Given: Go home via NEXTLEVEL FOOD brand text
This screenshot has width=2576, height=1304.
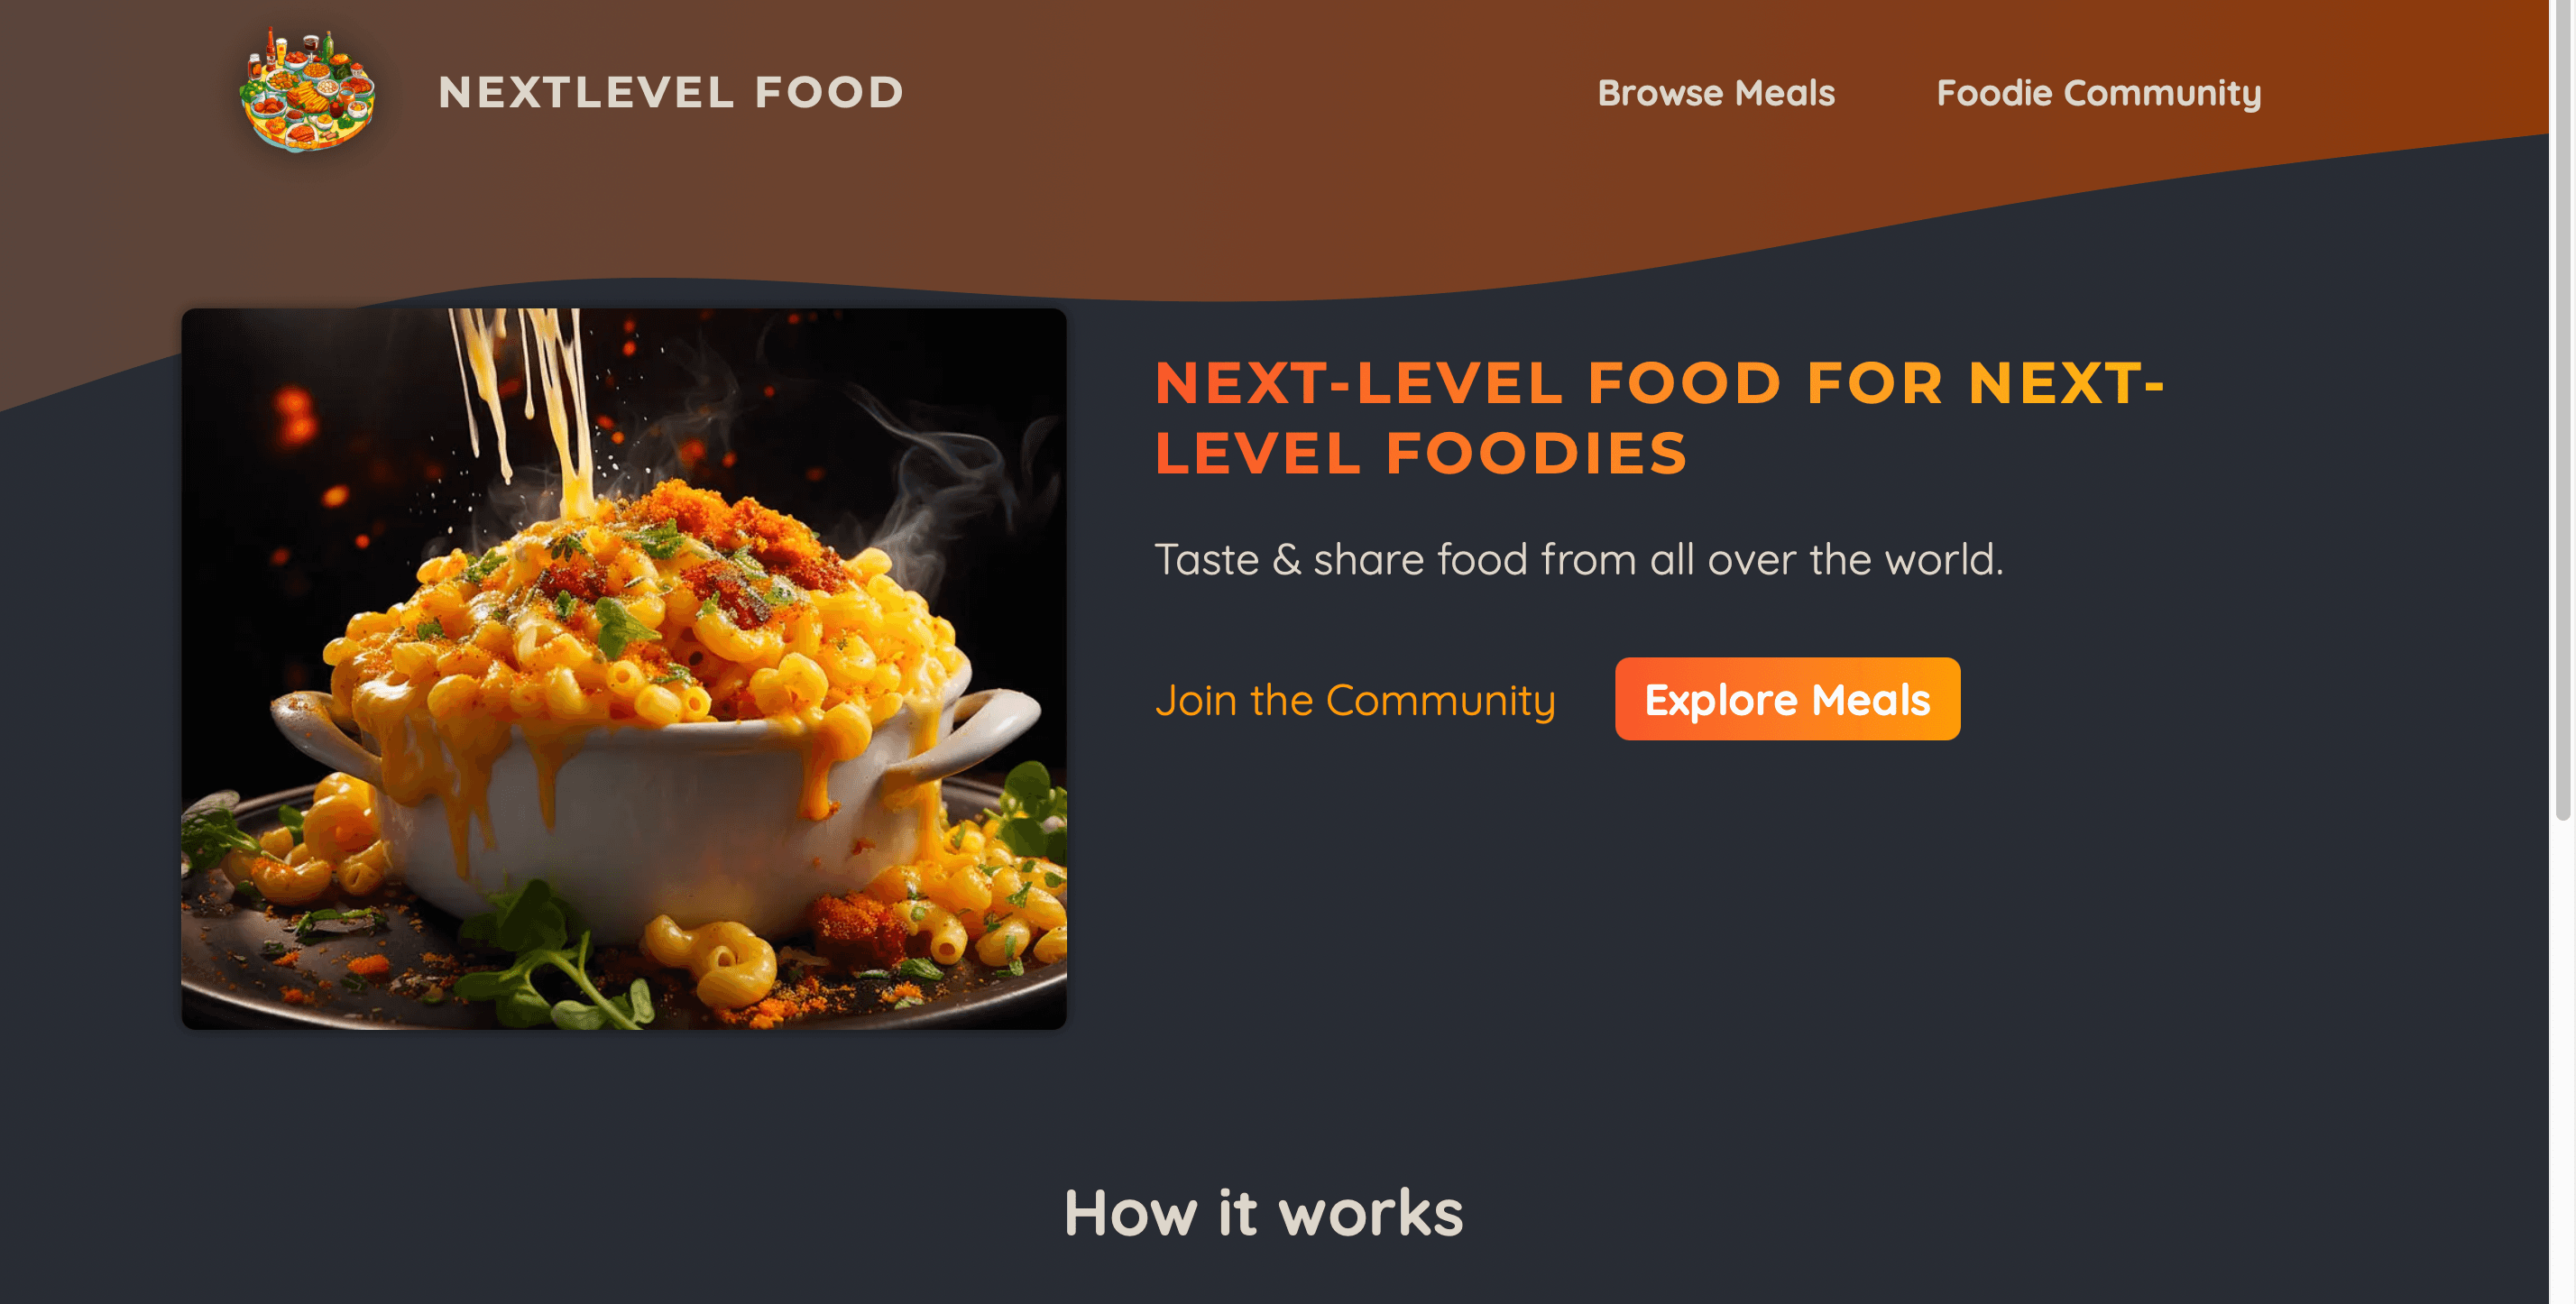Looking at the screenshot, I should pyautogui.click(x=671, y=92).
